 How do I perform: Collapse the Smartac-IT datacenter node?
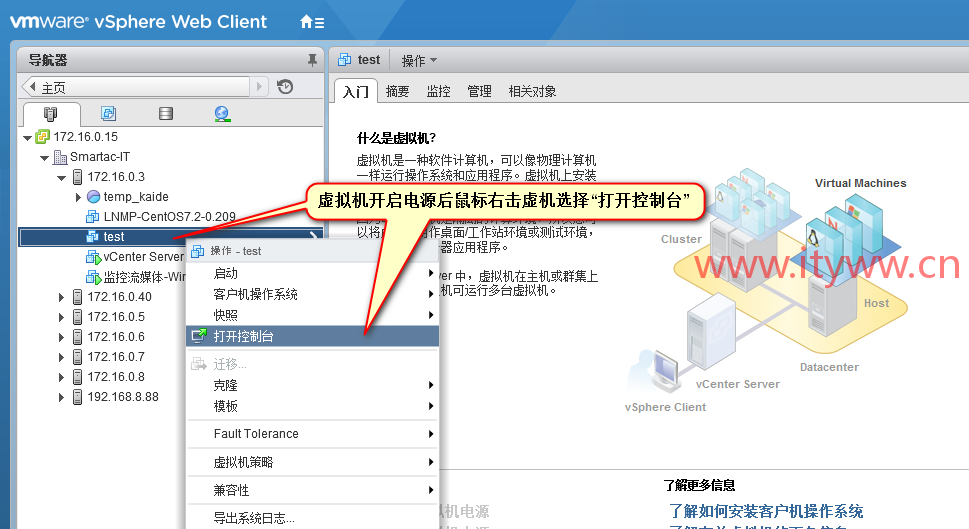[x=44, y=158]
